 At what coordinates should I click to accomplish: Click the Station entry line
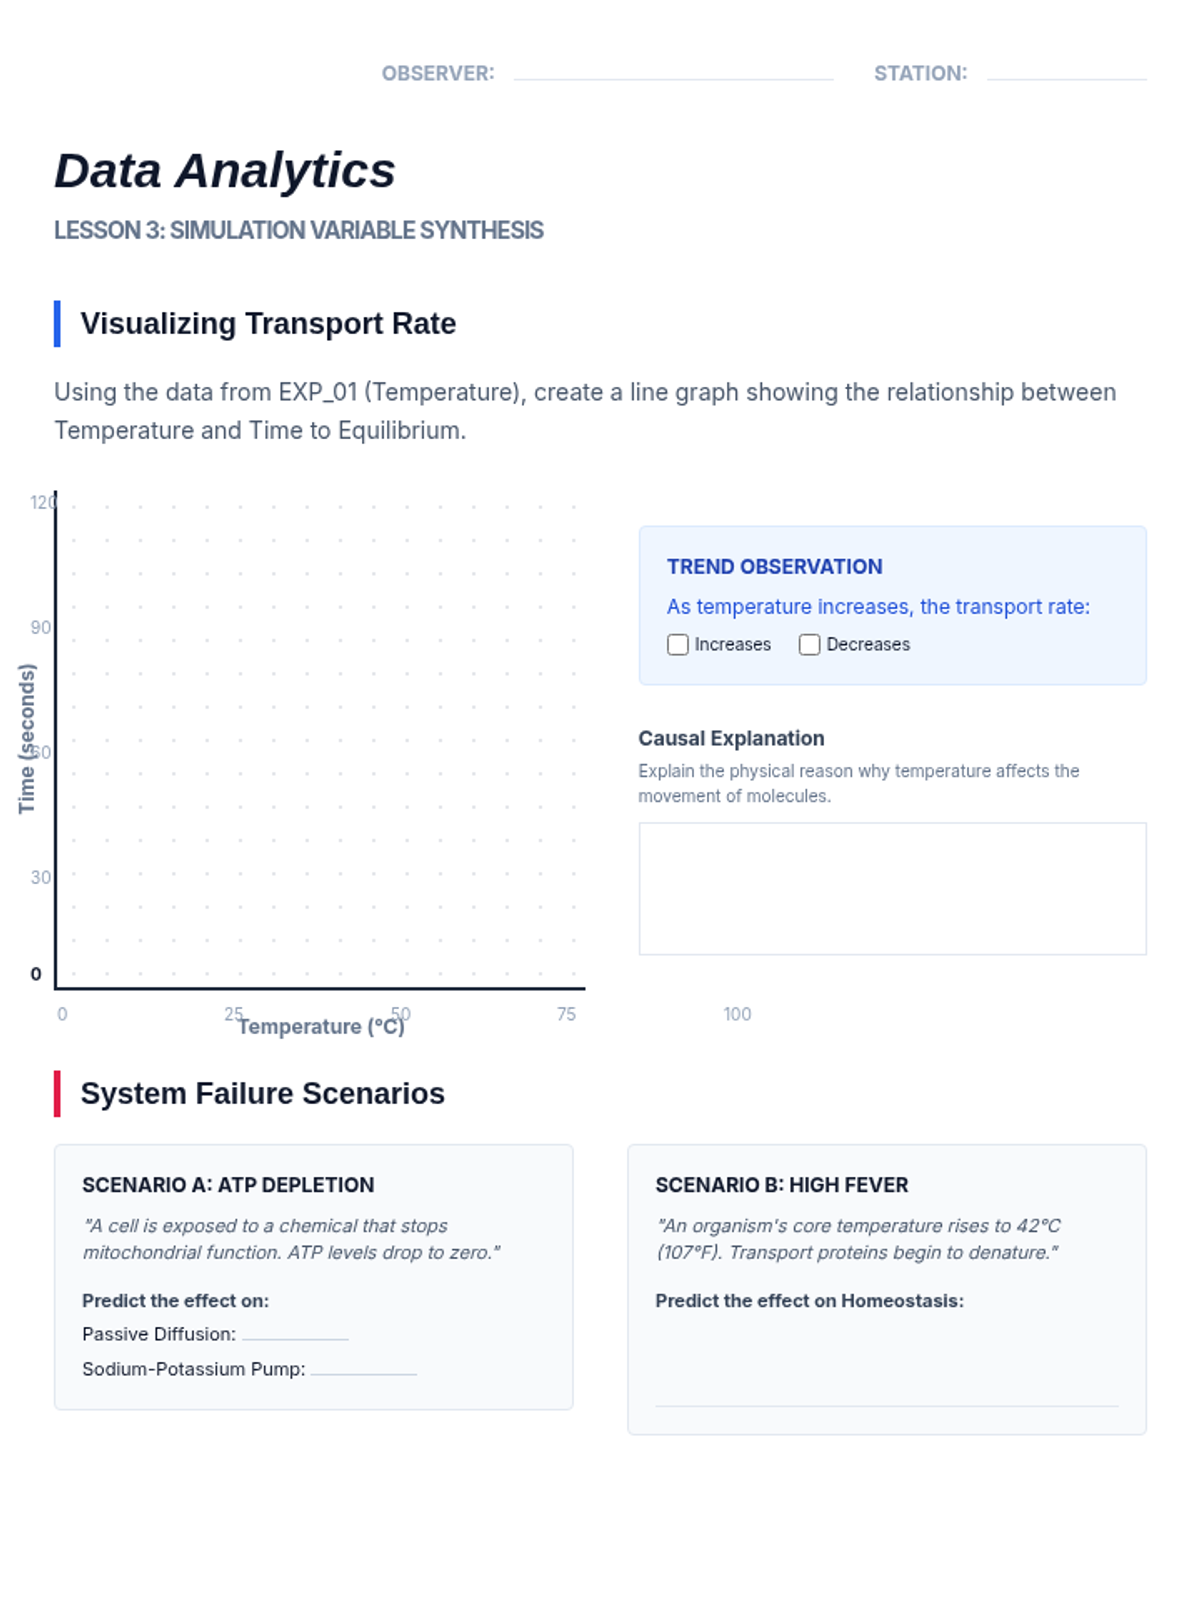tap(1066, 70)
